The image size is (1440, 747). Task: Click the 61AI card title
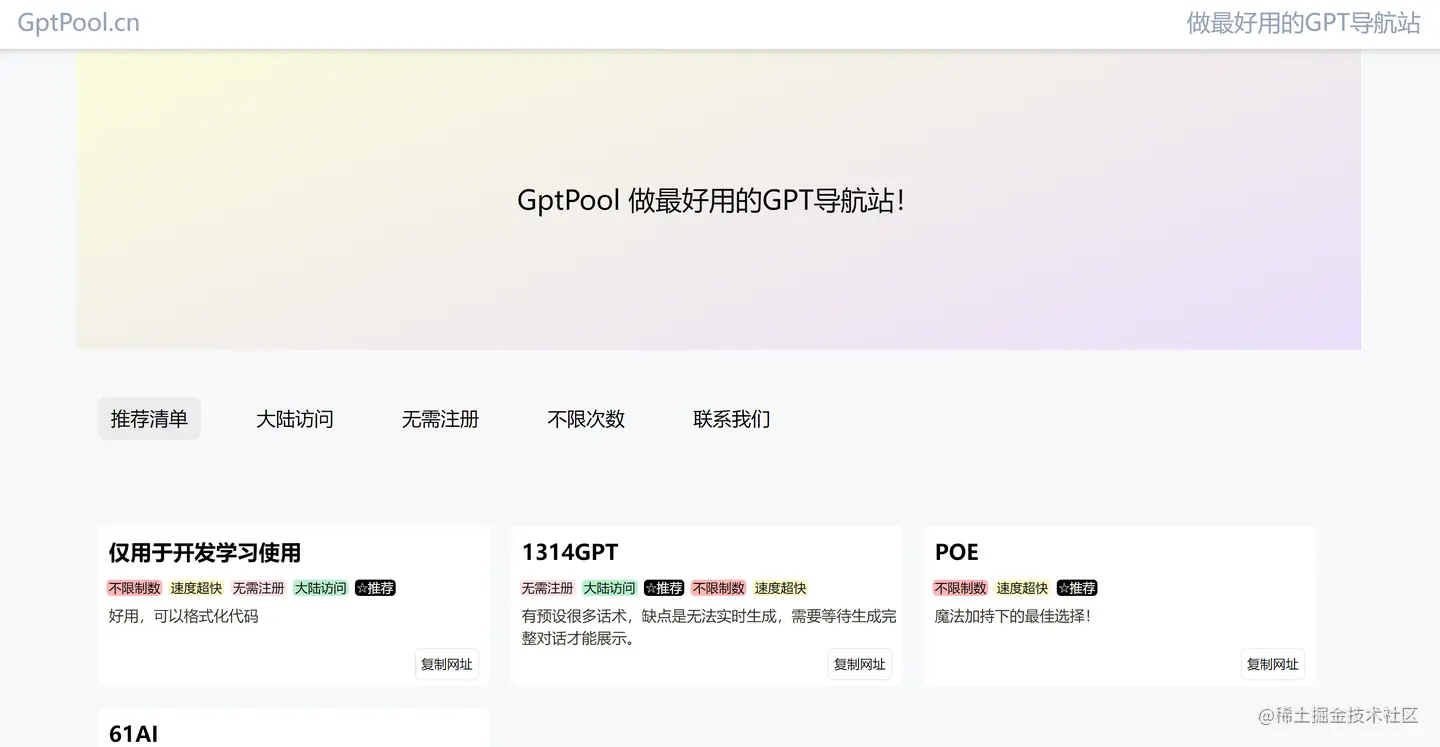tap(134, 733)
